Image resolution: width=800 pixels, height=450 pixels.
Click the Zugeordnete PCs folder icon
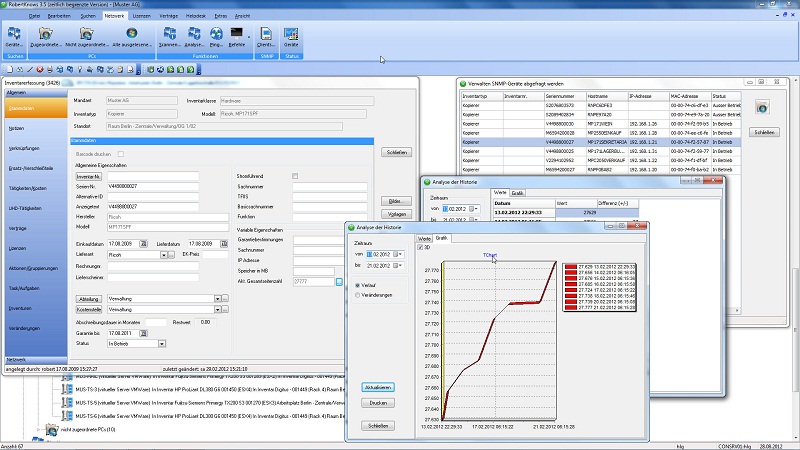point(46,35)
